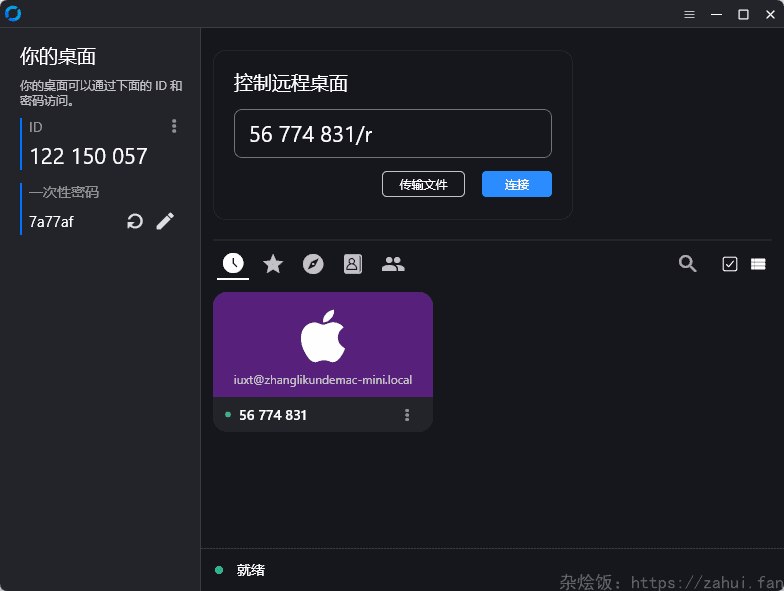784x591 pixels.
Task: Open the Discovered compass tab
Action: click(x=313, y=264)
